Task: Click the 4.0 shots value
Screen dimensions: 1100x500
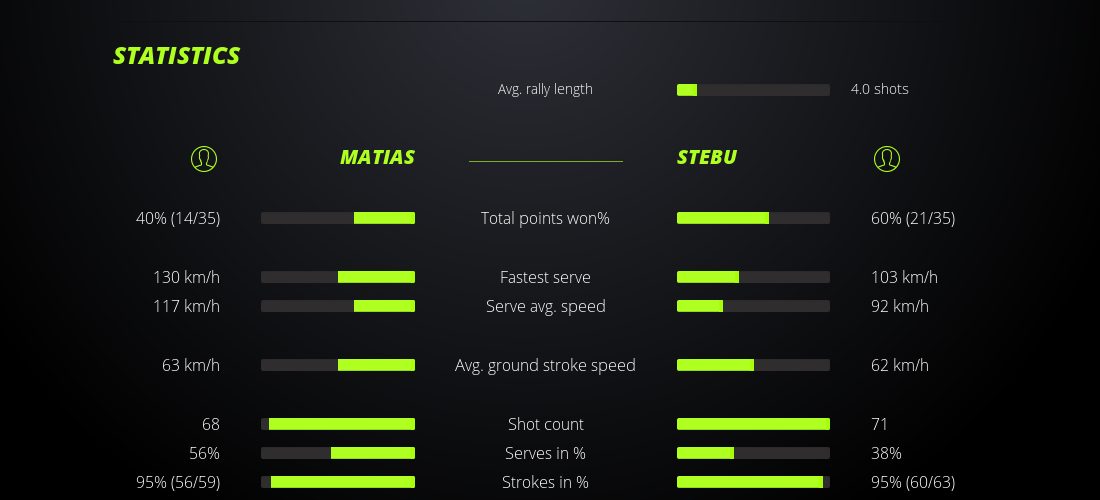Action: pos(880,89)
